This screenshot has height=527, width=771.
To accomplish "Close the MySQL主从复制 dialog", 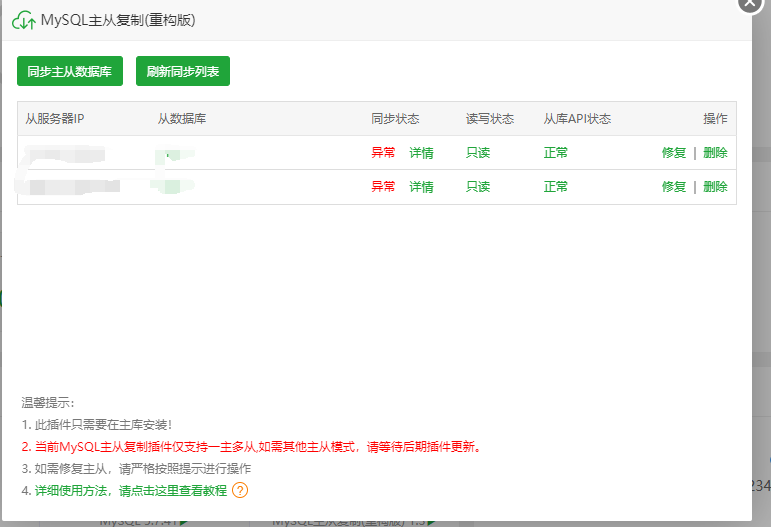I will [751, 3].
